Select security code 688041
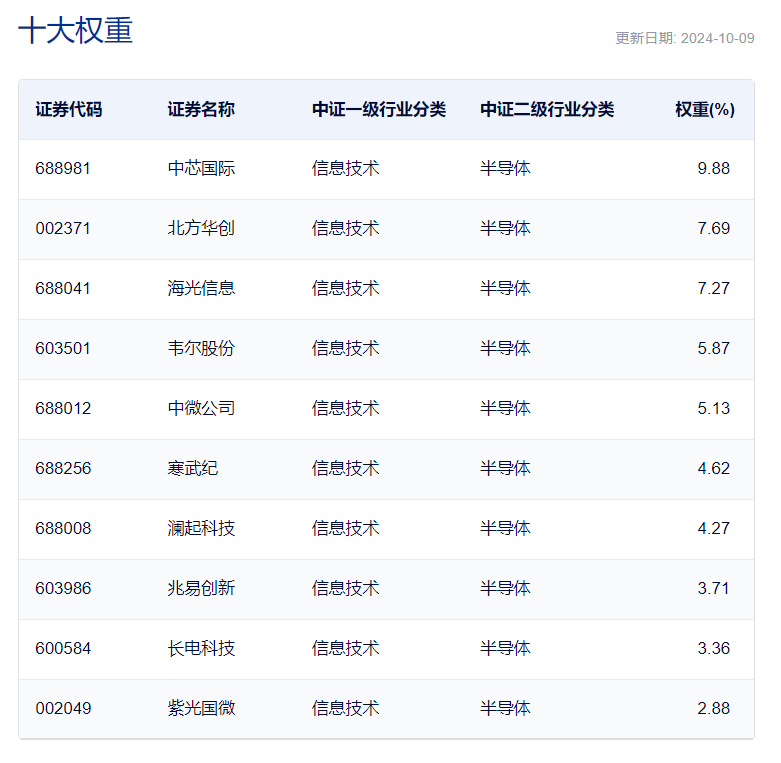The width and height of the screenshot is (781, 763). pos(63,288)
